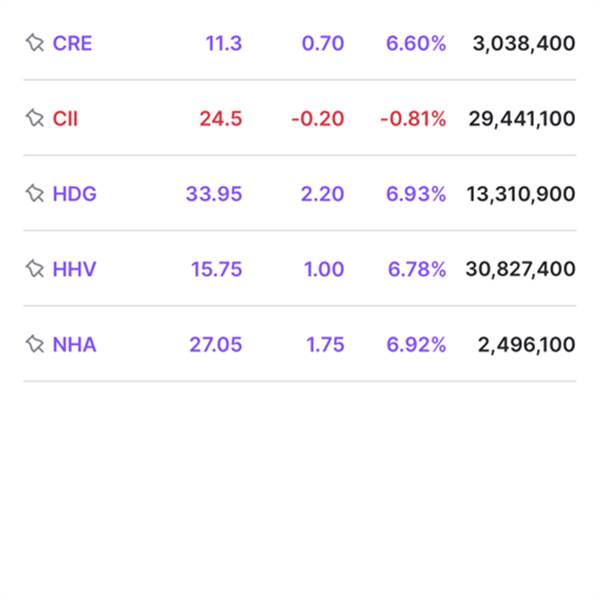This screenshot has height=600, width=600.
Task: Click CRE volume 3,038,400
Action: 524,43
